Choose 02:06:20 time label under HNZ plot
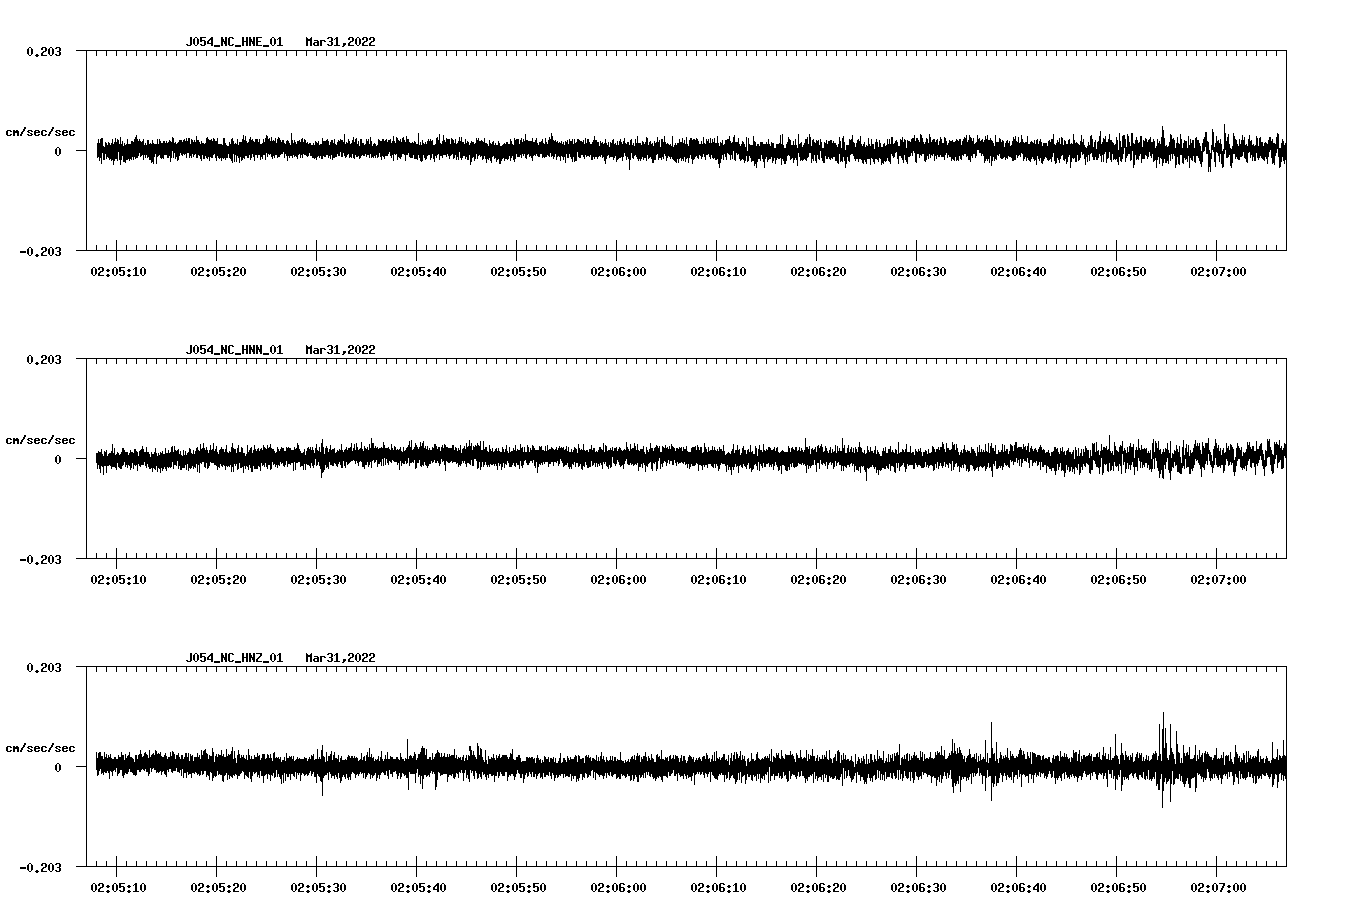This screenshot has height=924, width=1358. (x=818, y=888)
